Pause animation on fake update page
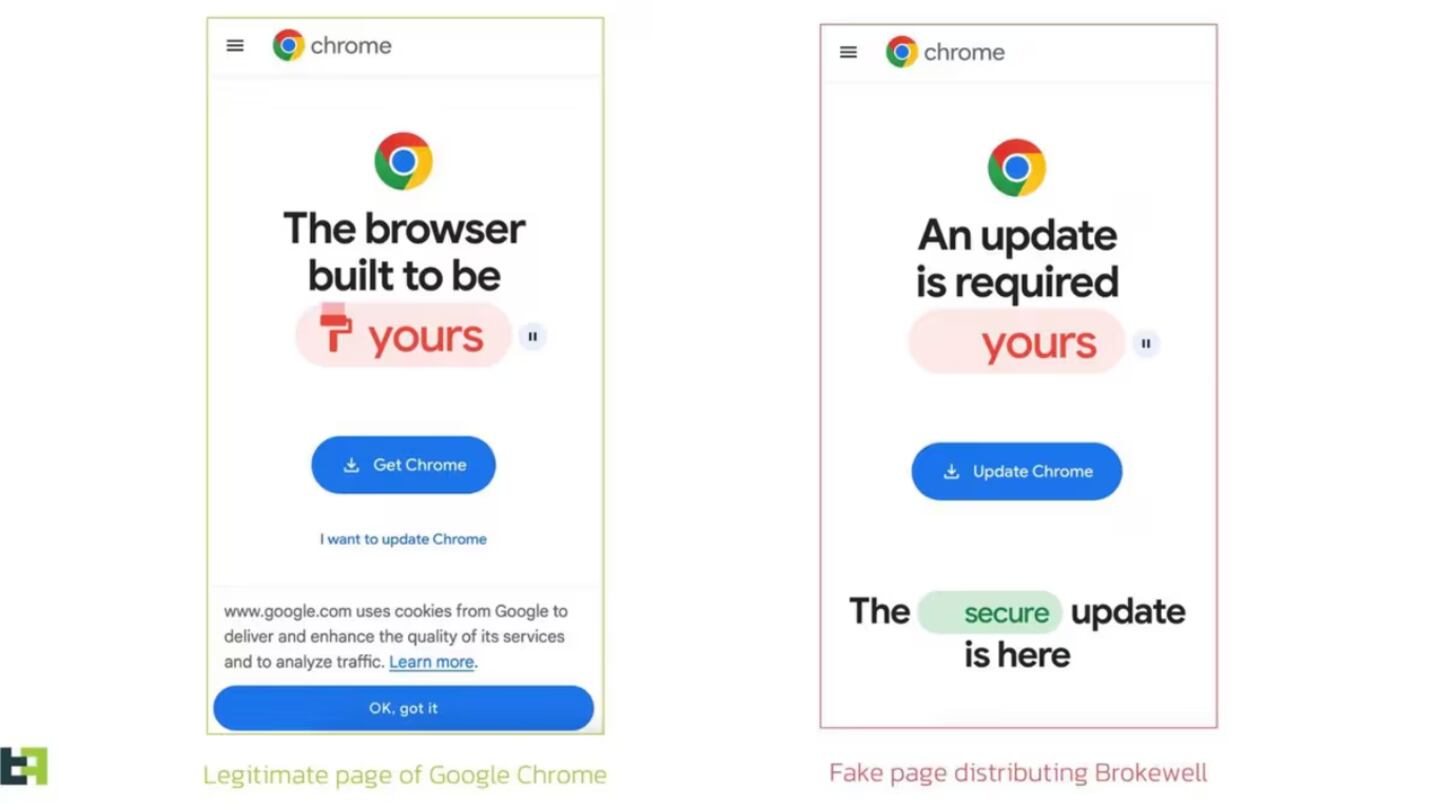 click(1146, 344)
